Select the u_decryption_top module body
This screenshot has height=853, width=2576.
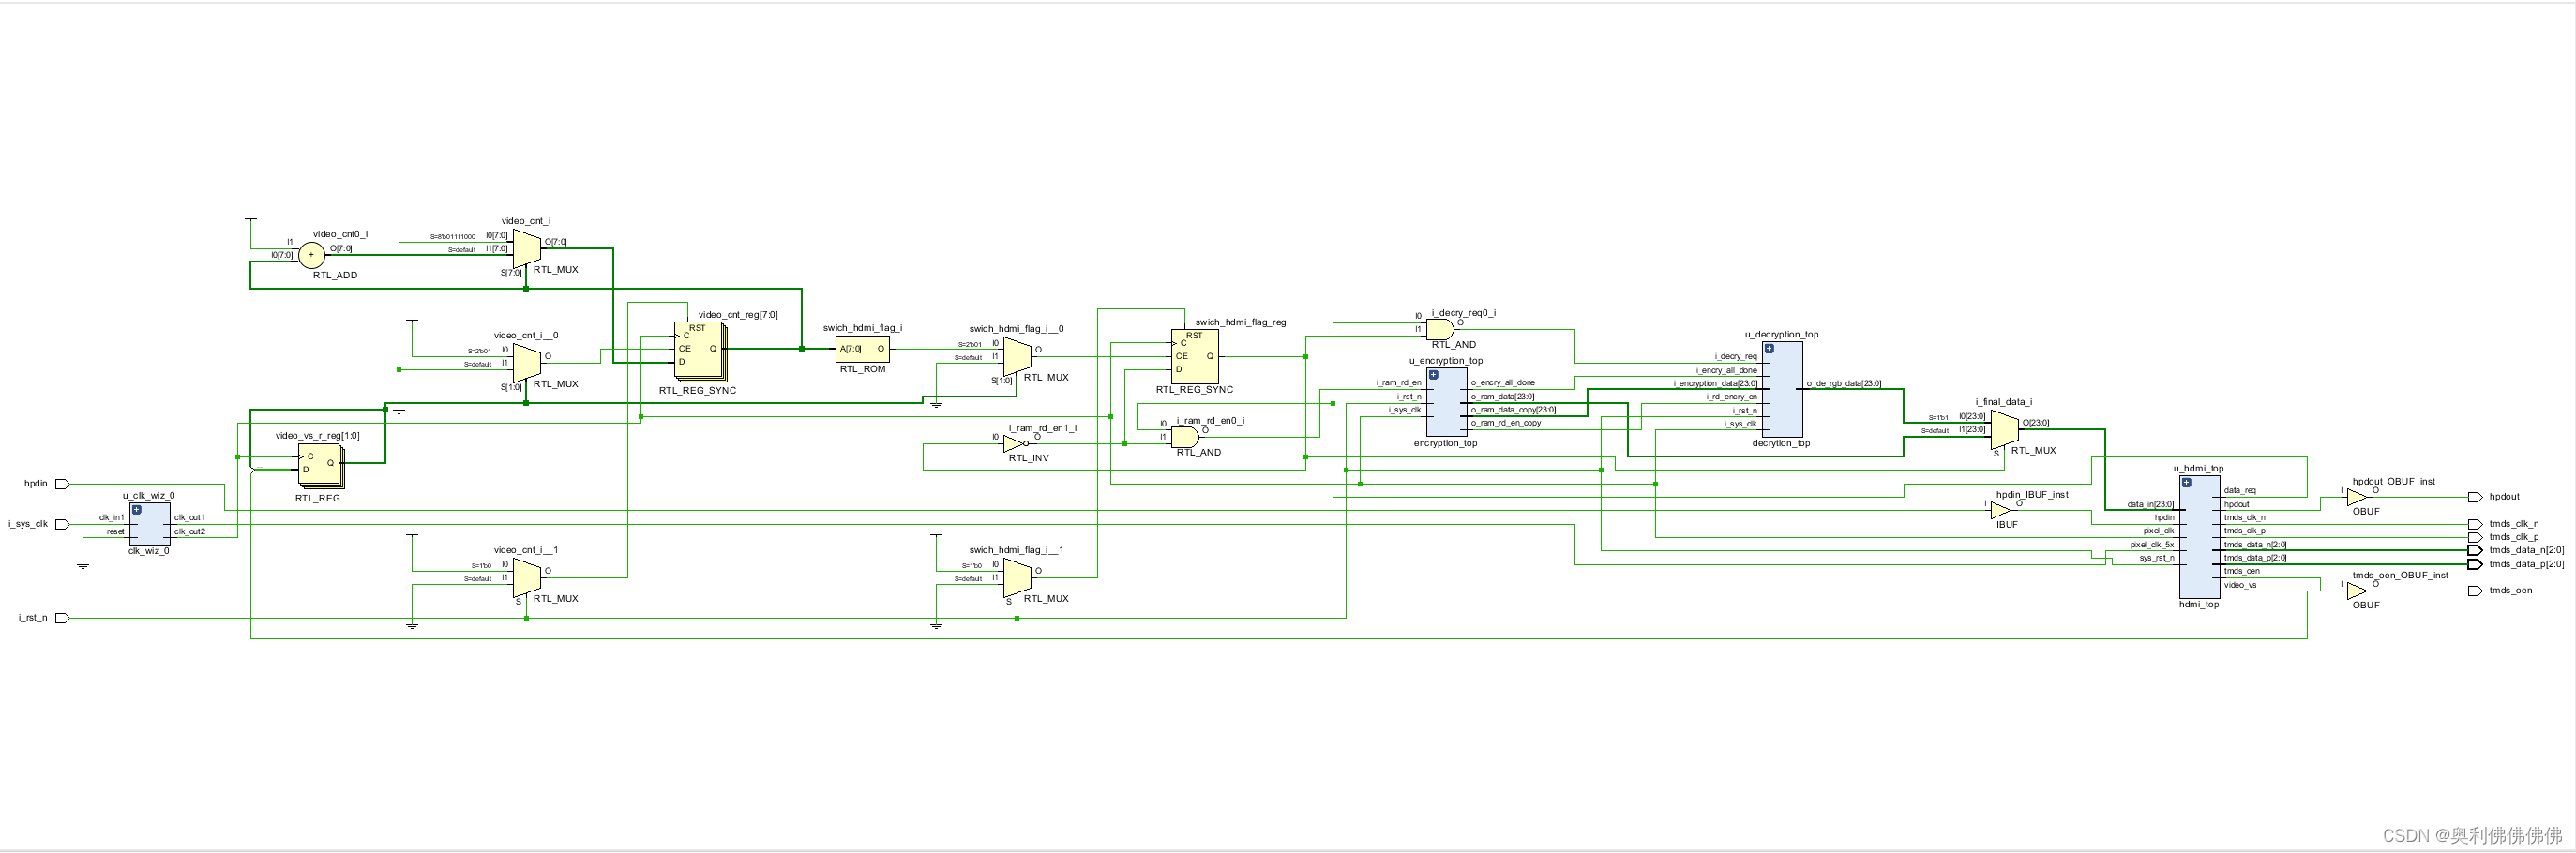tap(1783, 389)
